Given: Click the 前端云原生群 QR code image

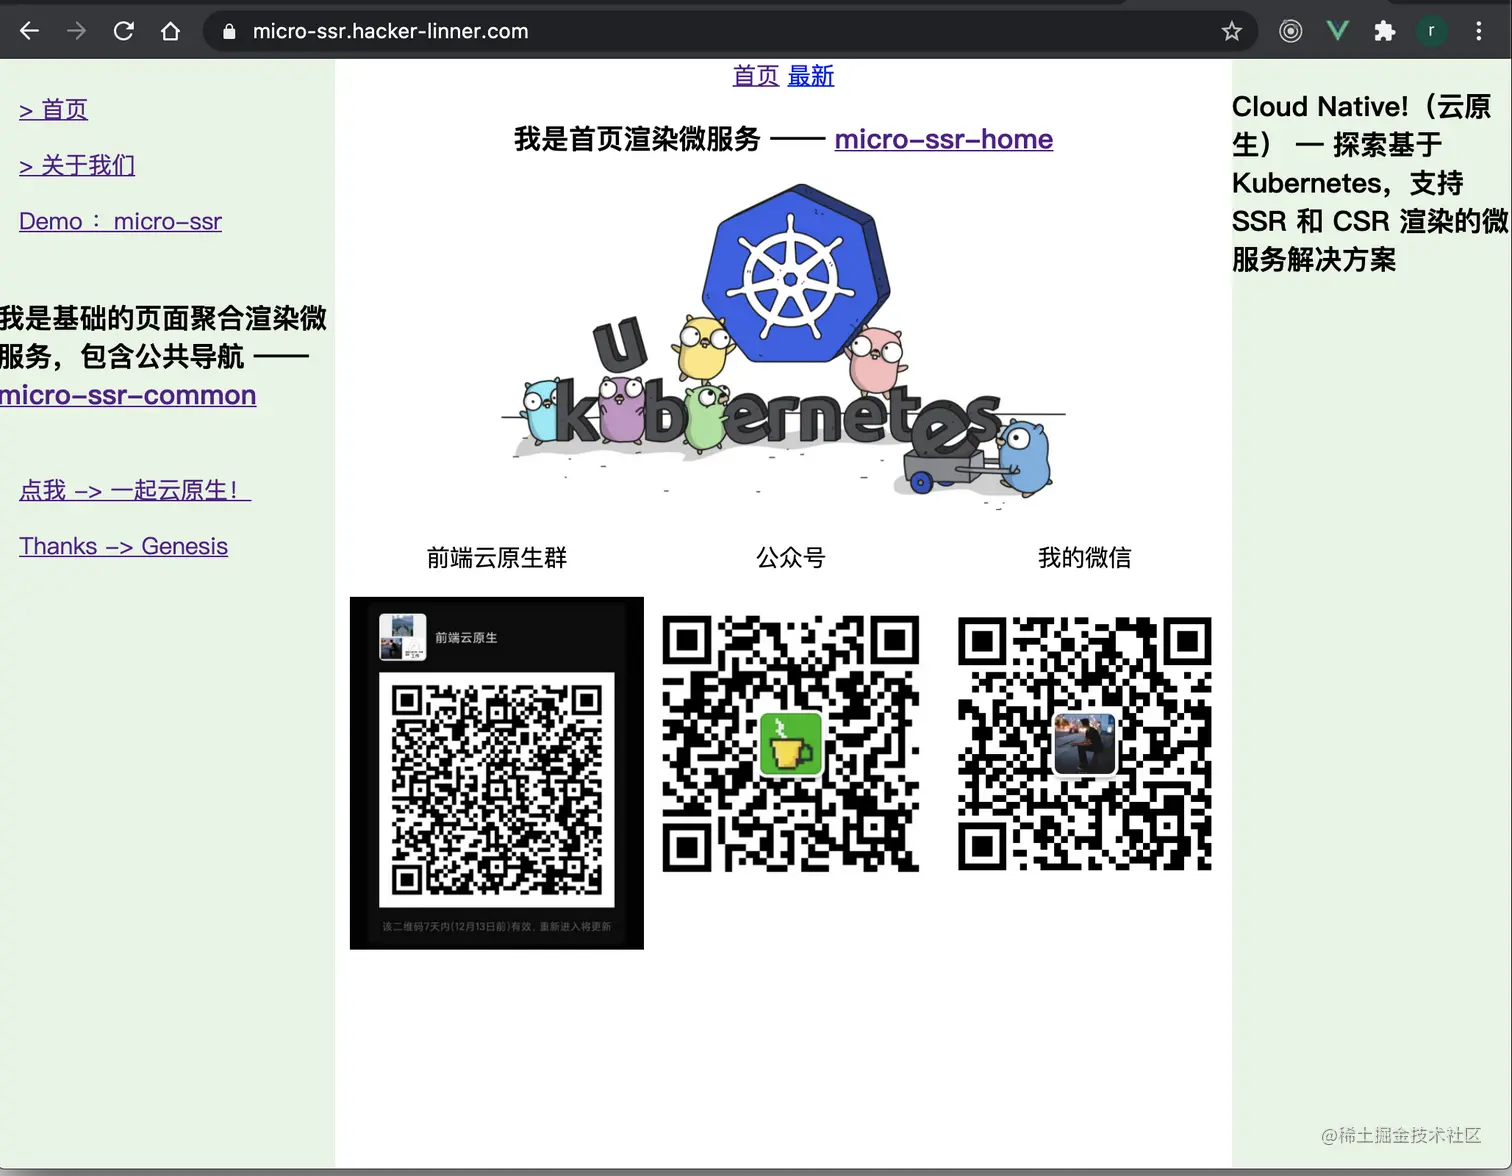Looking at the screenshot, I should (x=497, y=773).
